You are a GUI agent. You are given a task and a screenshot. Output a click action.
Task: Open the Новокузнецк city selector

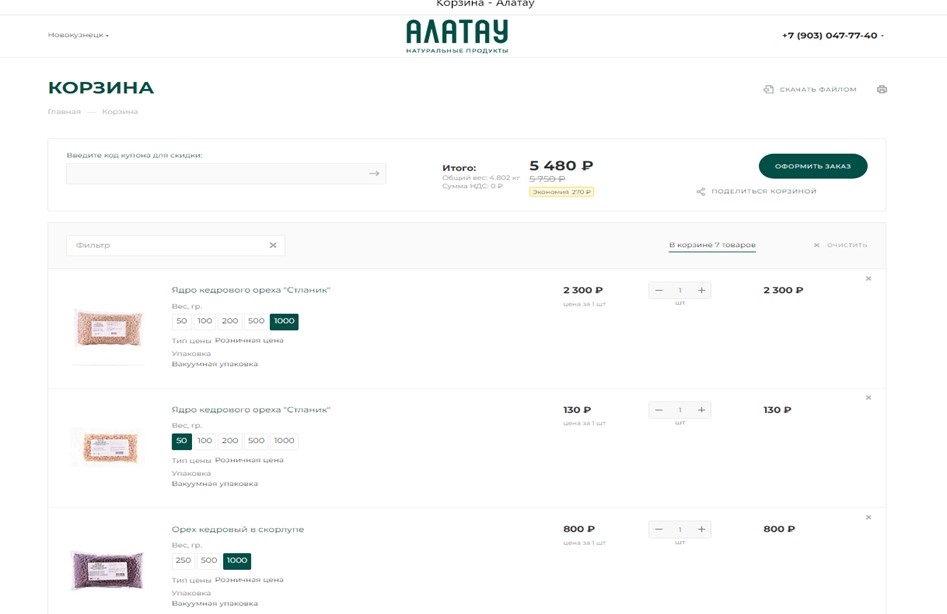pos(76,33)
